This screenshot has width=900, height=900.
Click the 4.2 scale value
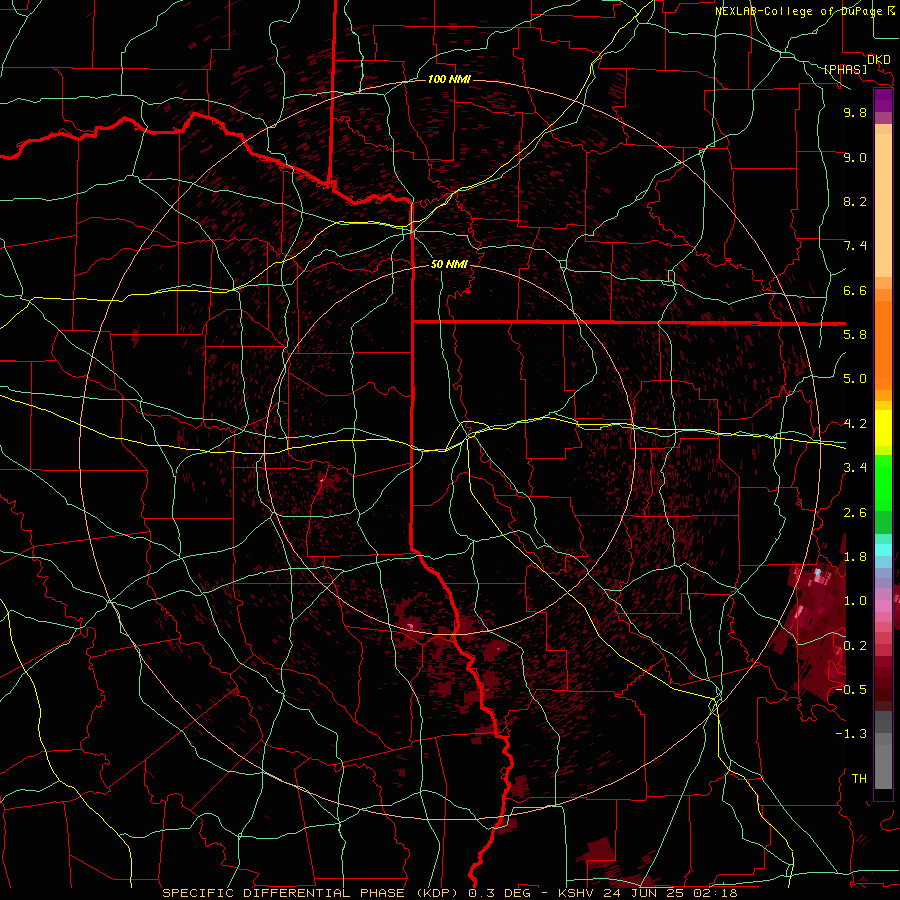click(855, 424)
